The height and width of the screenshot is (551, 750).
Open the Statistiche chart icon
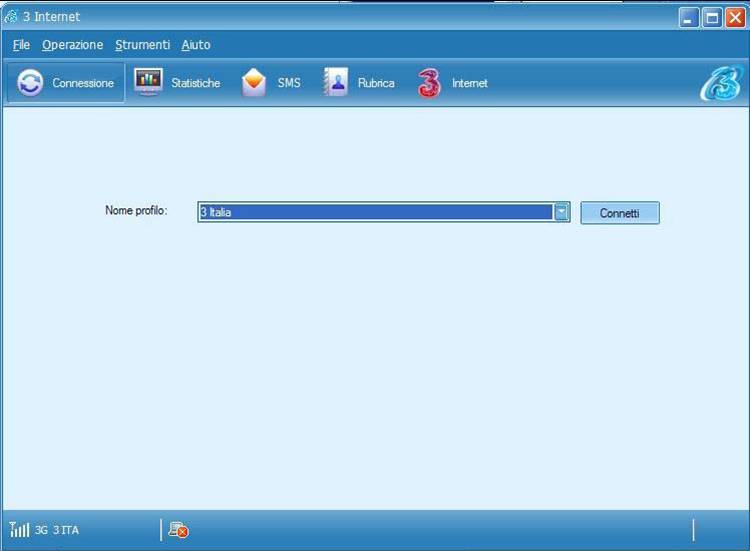149,82
